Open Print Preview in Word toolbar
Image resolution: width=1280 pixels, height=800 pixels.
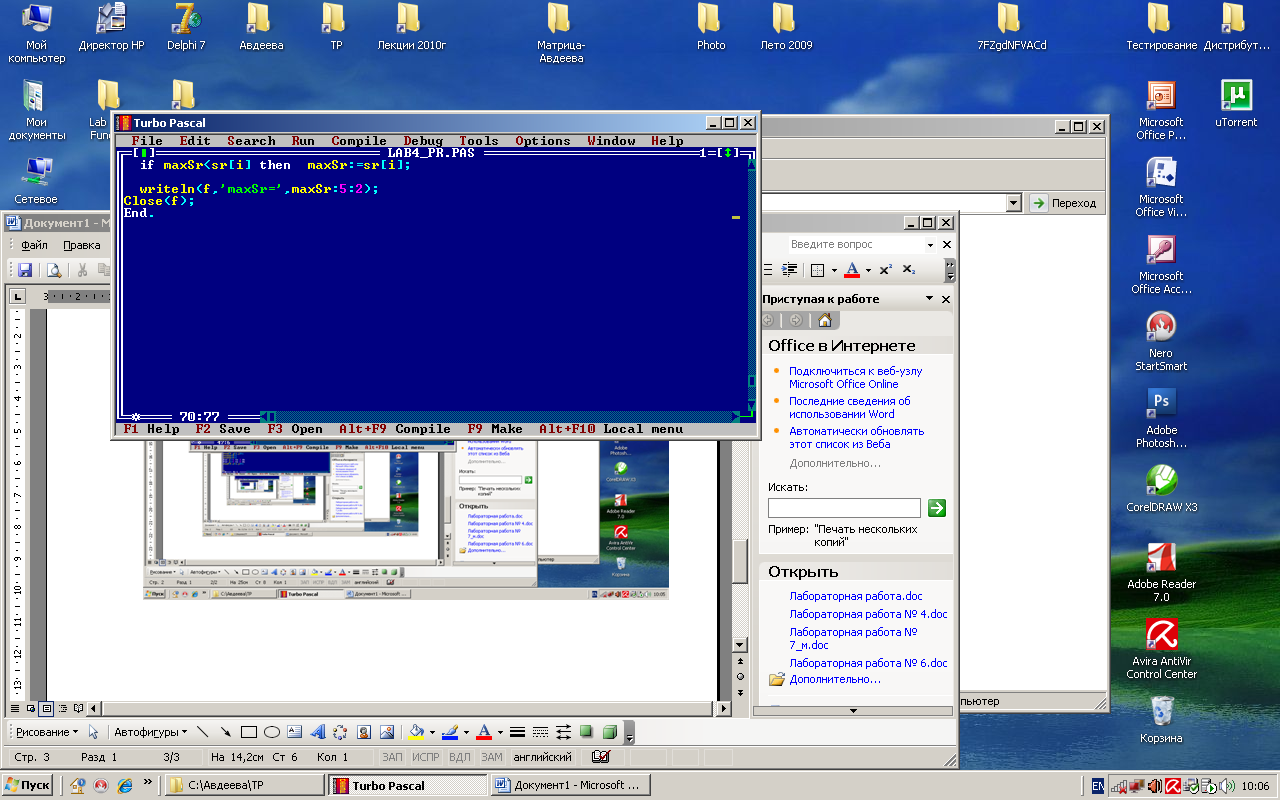tap(52, 270)
